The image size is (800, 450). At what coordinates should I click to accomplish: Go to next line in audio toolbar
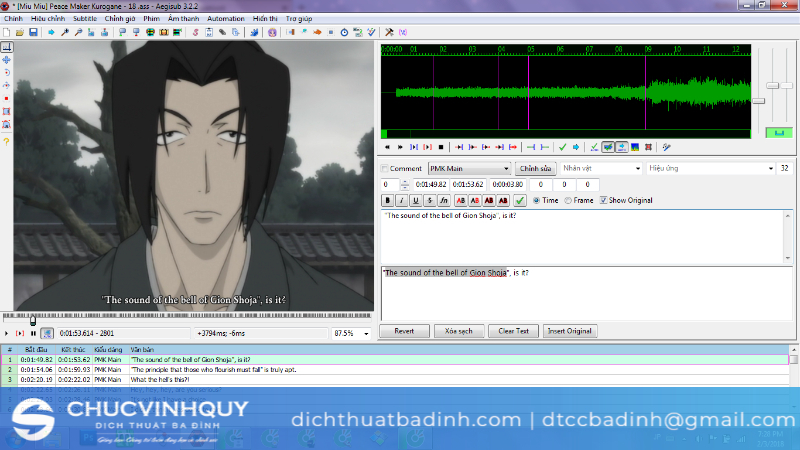click(401, 147)
